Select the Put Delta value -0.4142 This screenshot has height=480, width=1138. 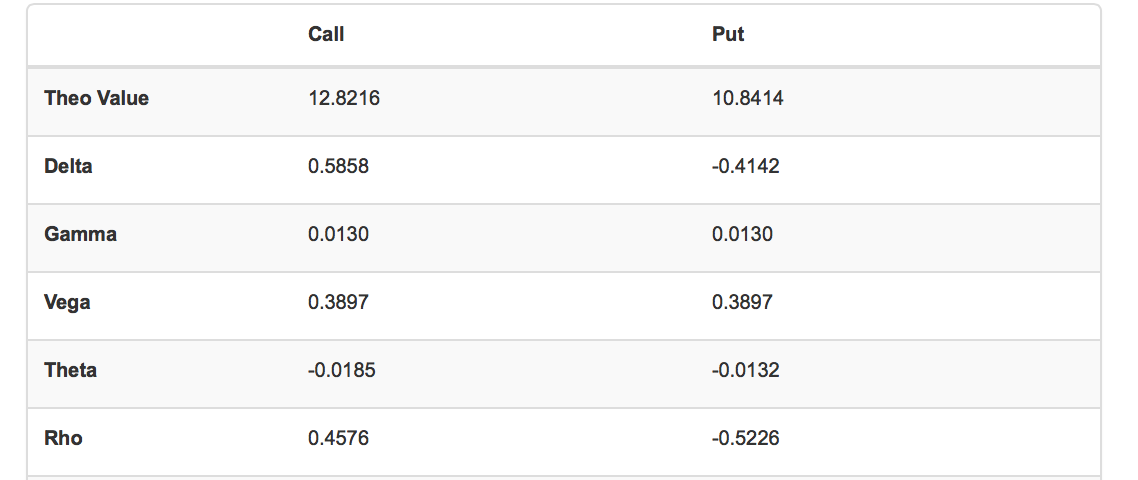[746, 166]
